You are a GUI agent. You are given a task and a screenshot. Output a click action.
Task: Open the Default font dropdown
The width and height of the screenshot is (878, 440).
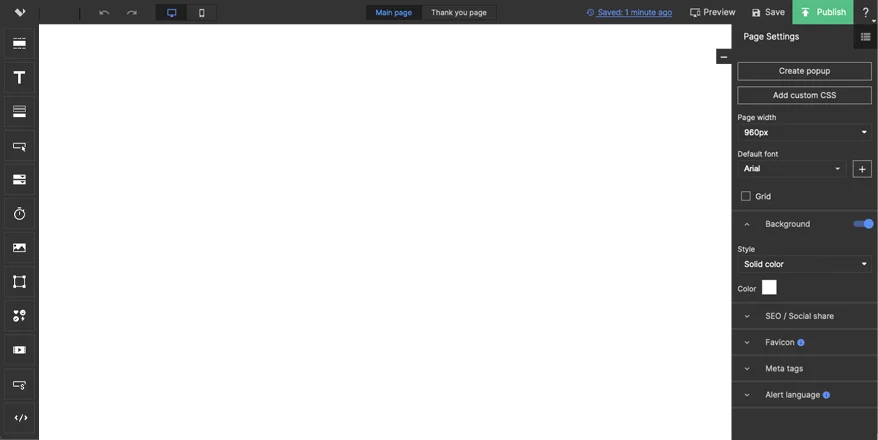pyautogui.click(x=792, y=169)
